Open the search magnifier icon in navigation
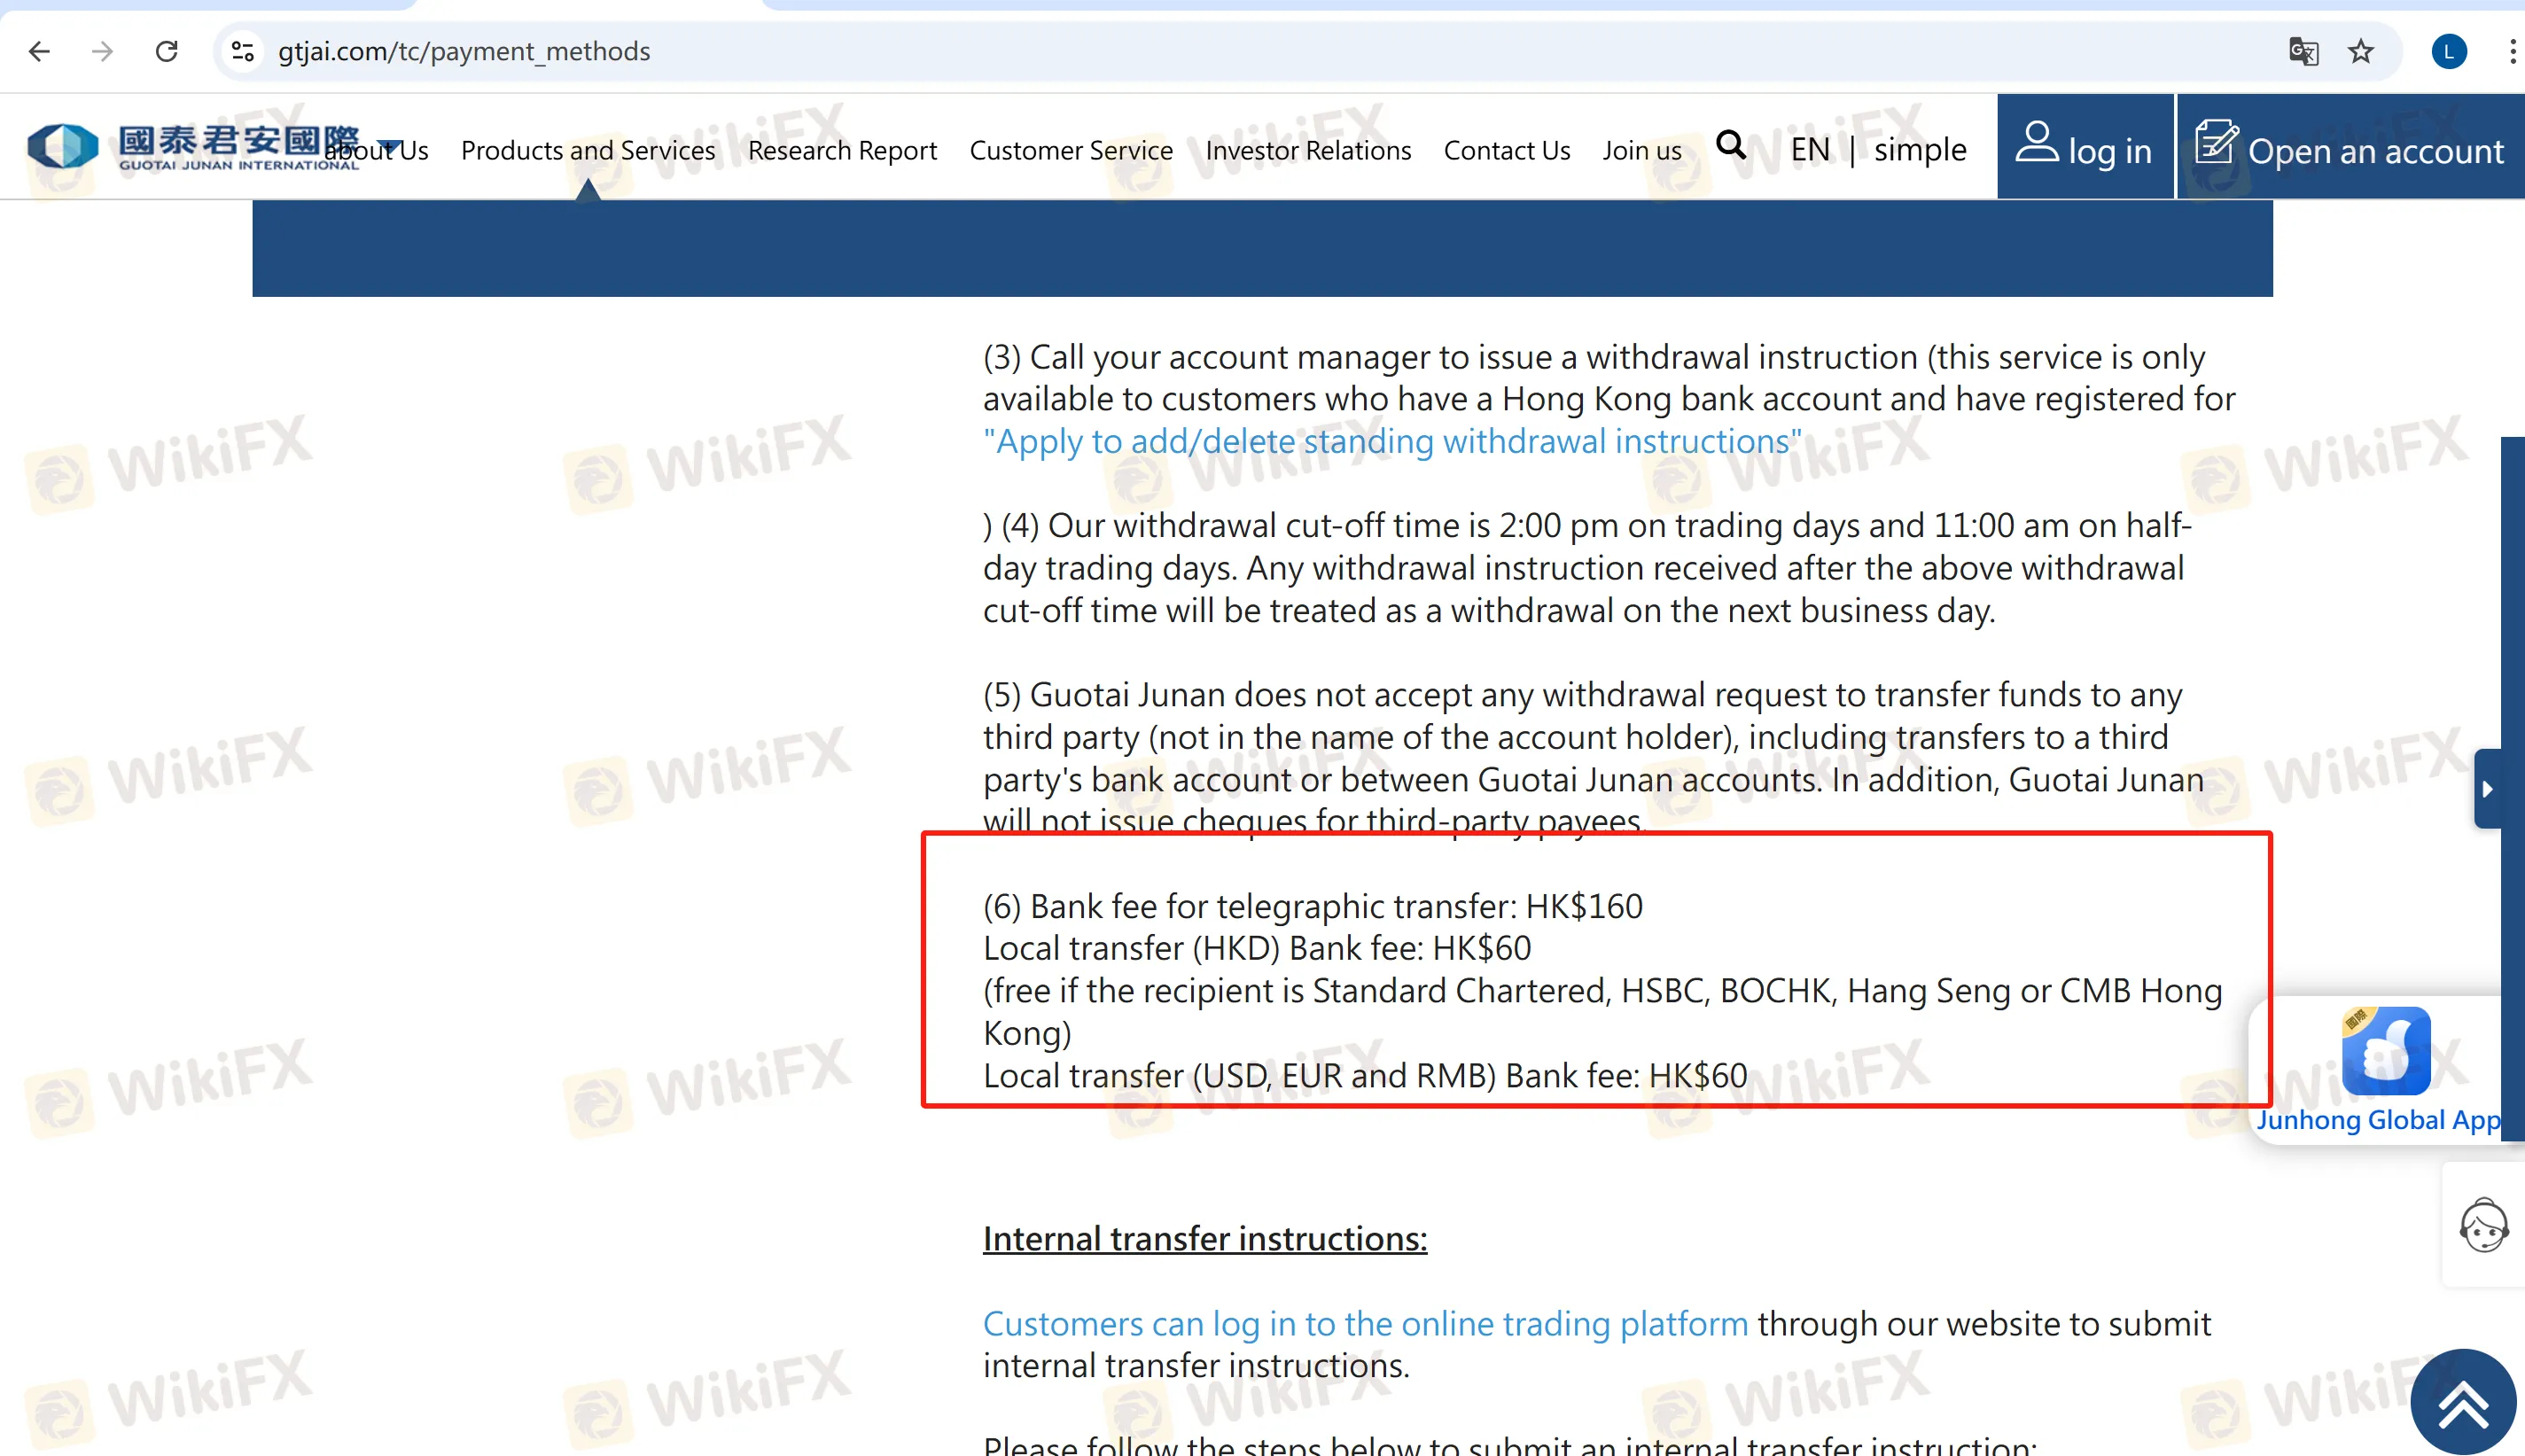Viewport: 2525px width, 1456px height. pos(1731,146)
